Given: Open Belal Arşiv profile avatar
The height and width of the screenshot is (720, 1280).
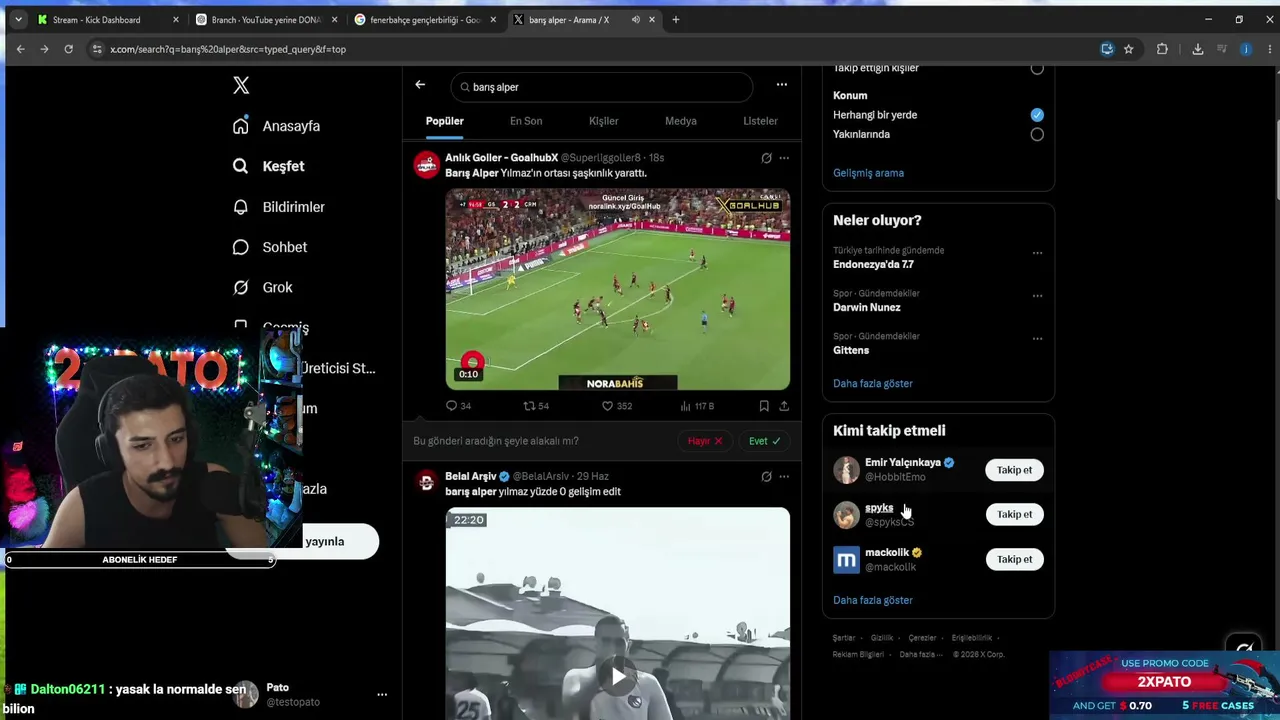Looking at the screenshot, I should (427, 483).
